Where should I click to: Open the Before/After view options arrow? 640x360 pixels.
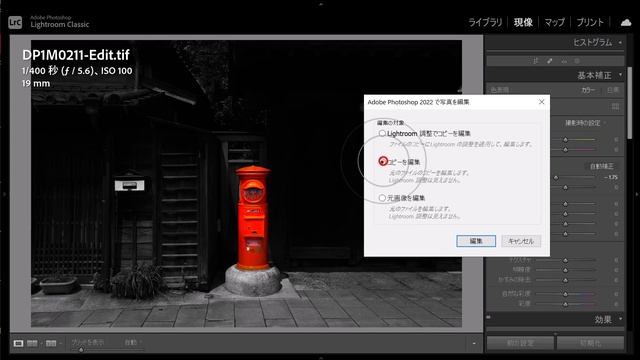click(42, 344)
